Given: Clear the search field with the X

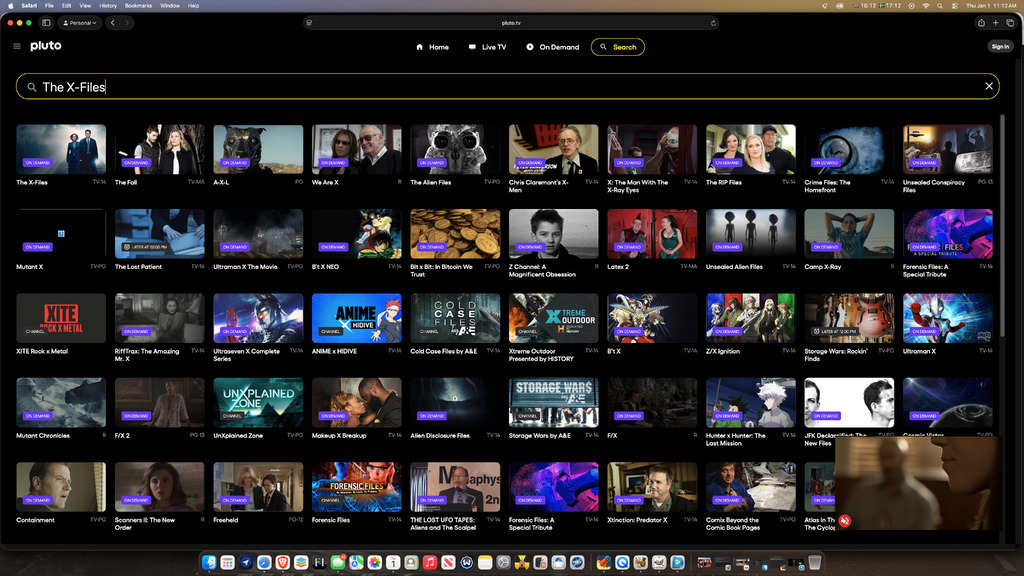Looking at the screenshot, I should pyautogui.click(x=989, y=87).
